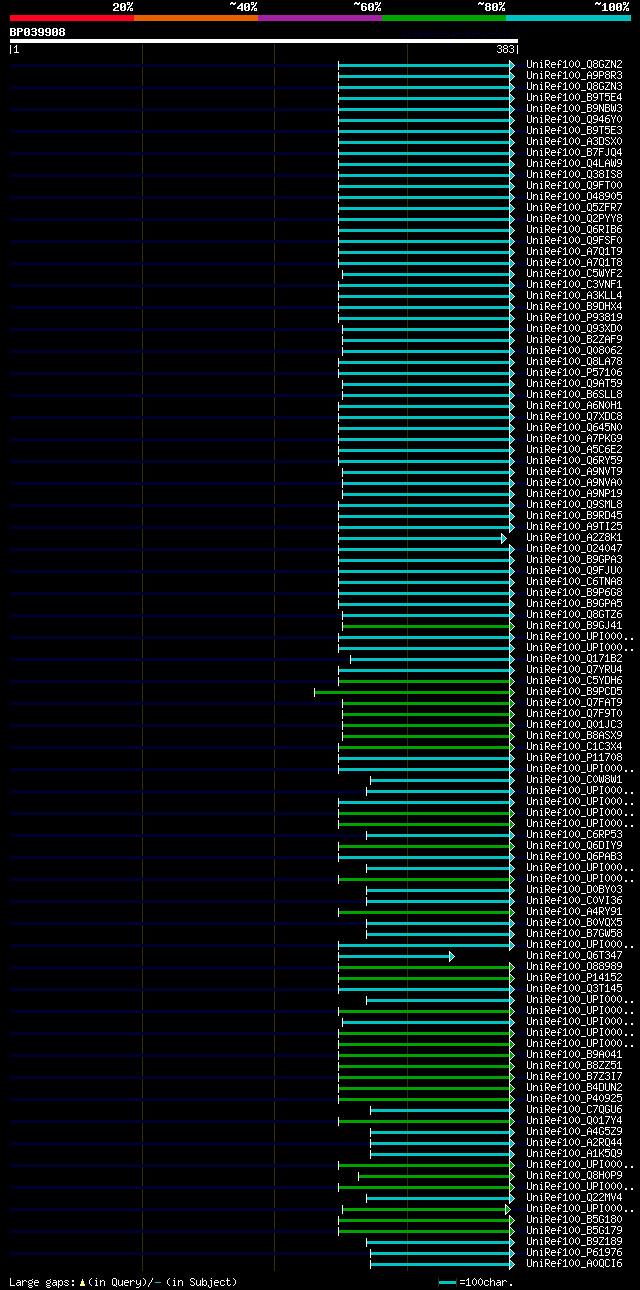Select hit label UniRef100_Q7FAT9

[574, 702]
